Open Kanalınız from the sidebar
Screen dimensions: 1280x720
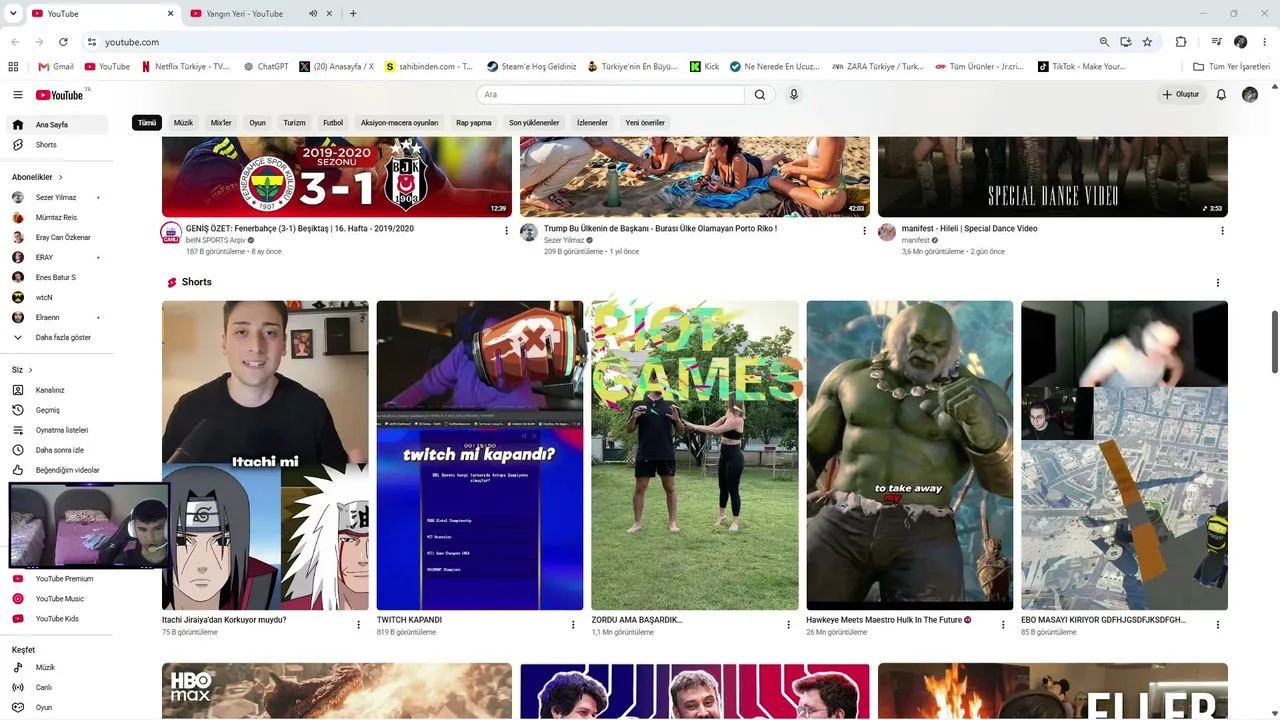pos(56,390)
